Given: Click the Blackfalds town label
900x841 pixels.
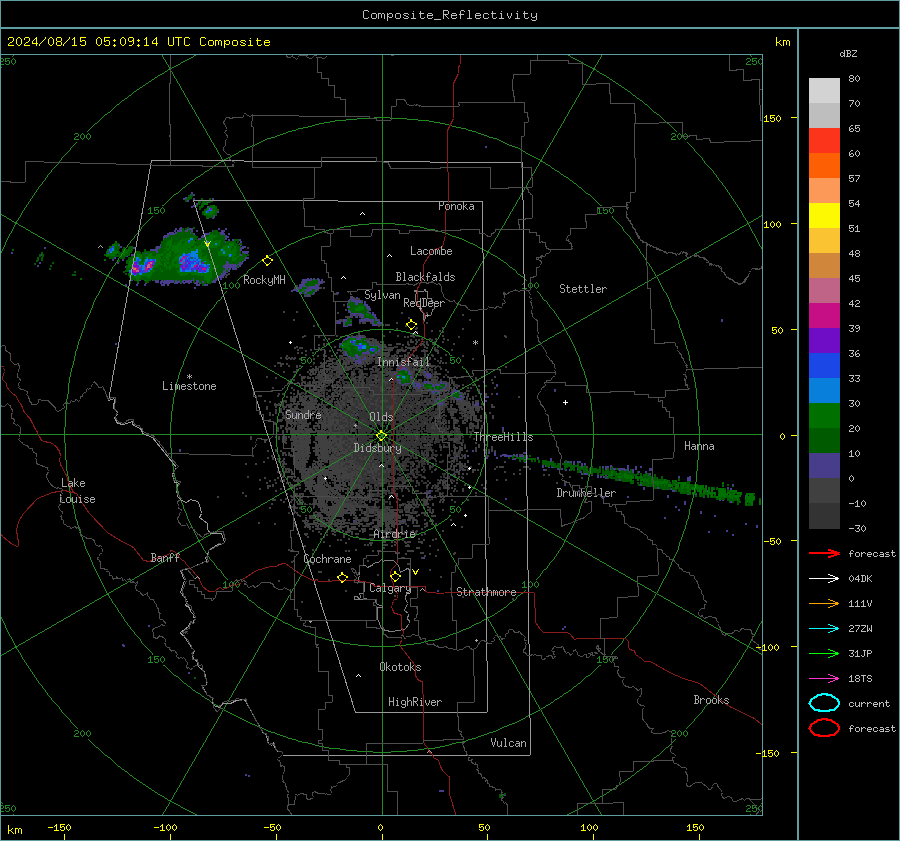Looking at the screenshot, I should point(425,277).
